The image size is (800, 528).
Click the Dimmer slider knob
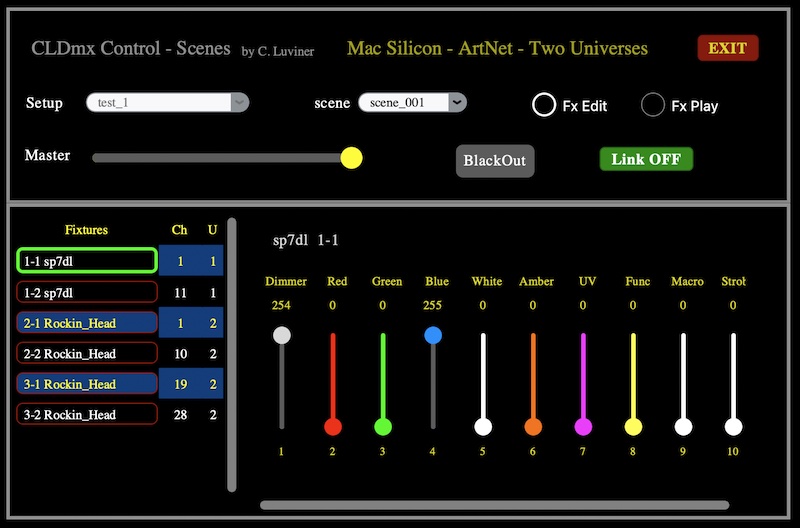(x=282, y=335)
